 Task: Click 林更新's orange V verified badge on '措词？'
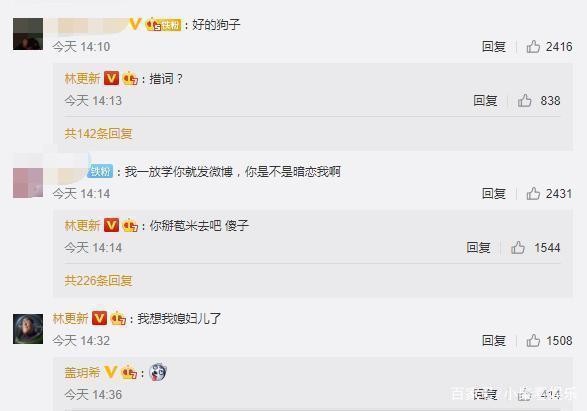(111, 78)
